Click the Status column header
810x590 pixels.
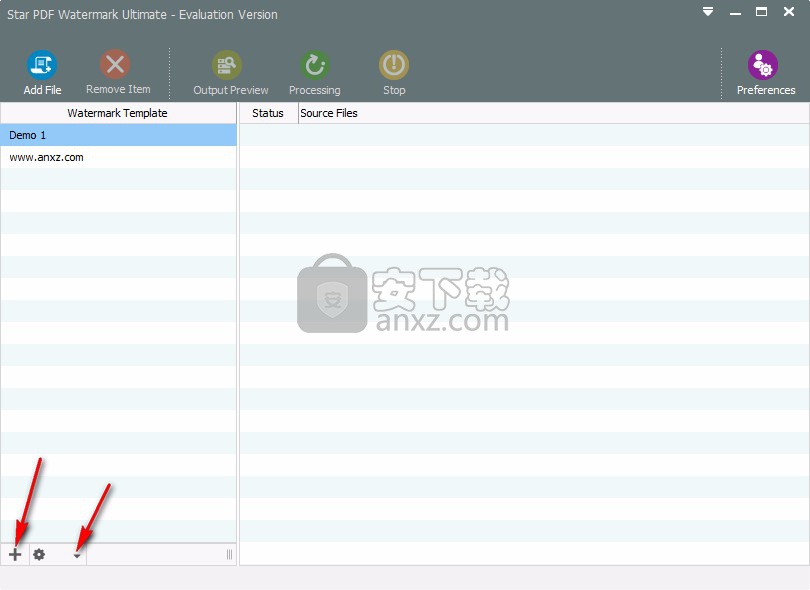click(268, 113)
